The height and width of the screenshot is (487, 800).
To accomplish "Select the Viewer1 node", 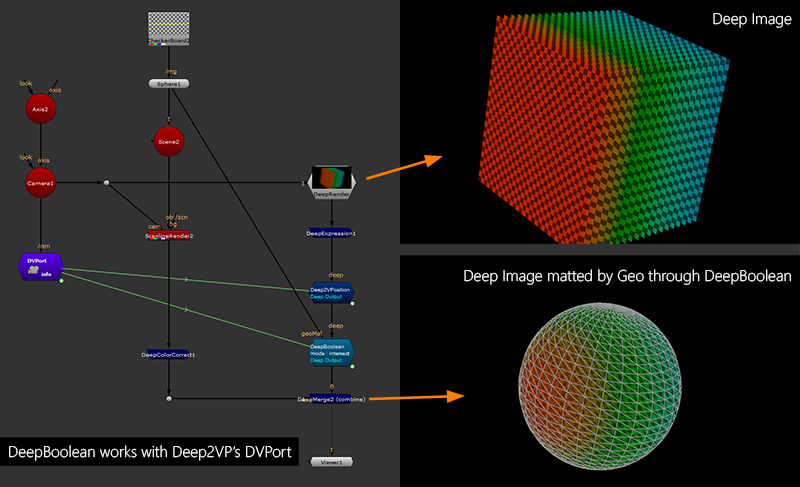I will [x=330, y=462].
